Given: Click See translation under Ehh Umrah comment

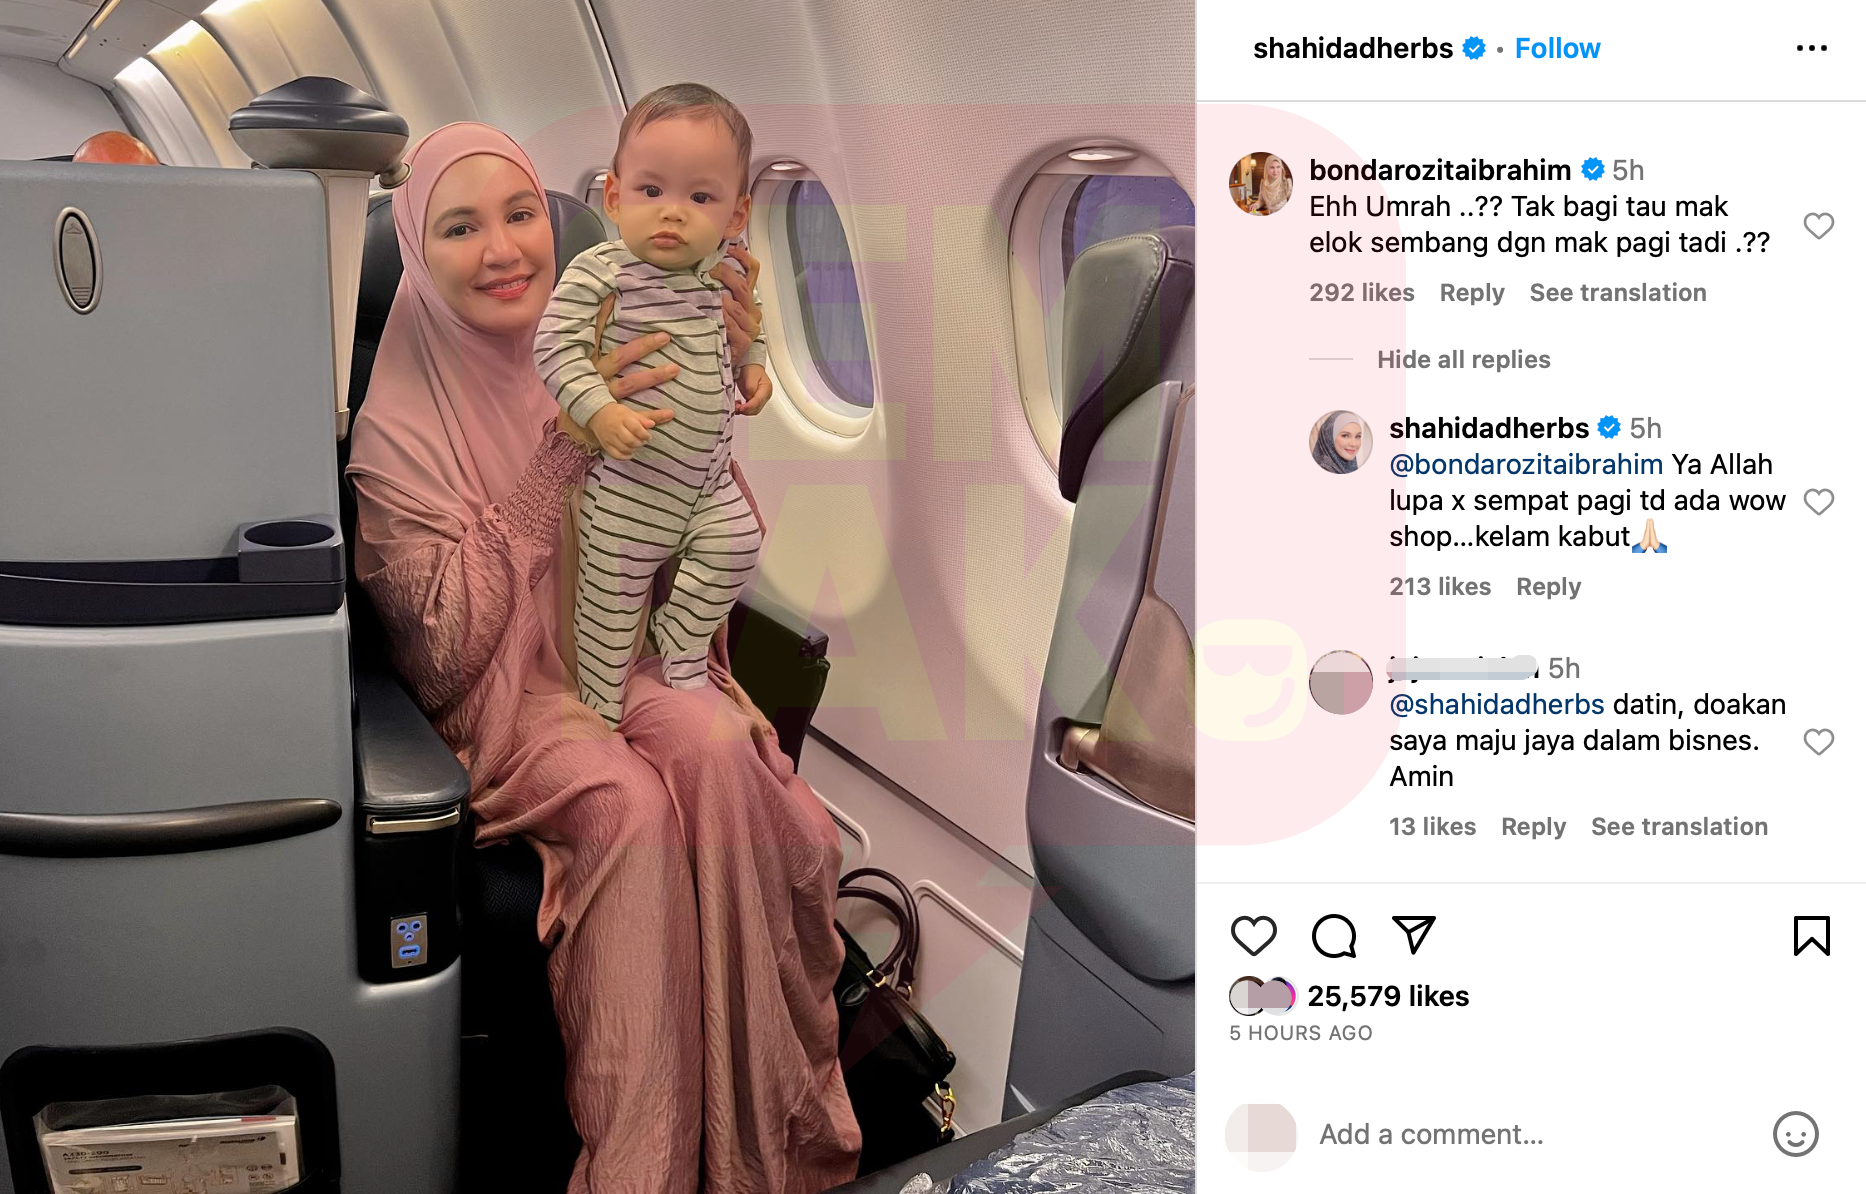Looking at the screenshot, I should [1618, 293].
